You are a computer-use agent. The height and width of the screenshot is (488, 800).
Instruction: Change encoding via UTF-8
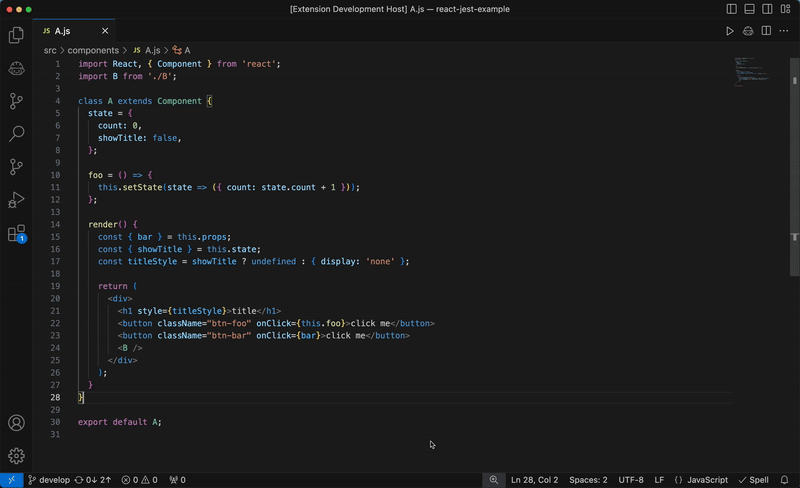tap(631, 480)
